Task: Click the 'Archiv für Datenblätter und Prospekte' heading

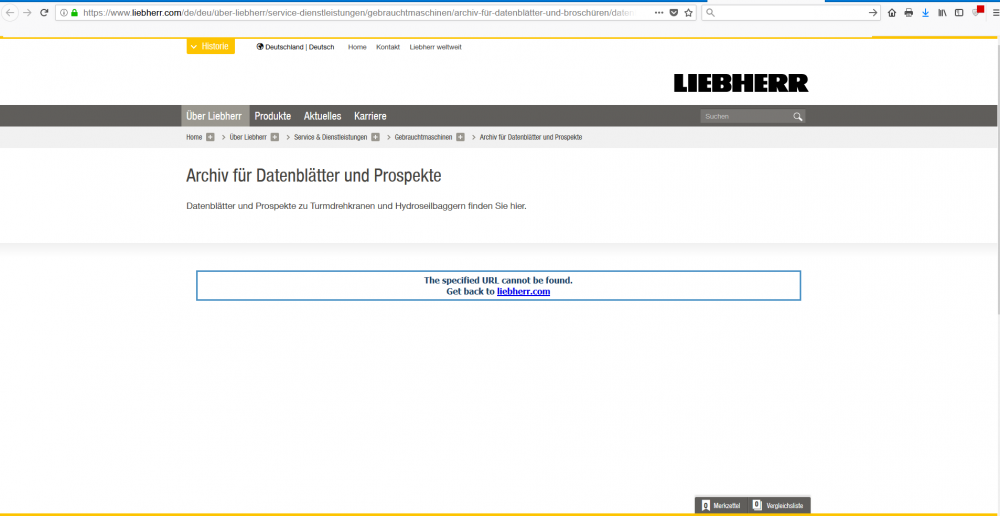Action: click(314, 176)
